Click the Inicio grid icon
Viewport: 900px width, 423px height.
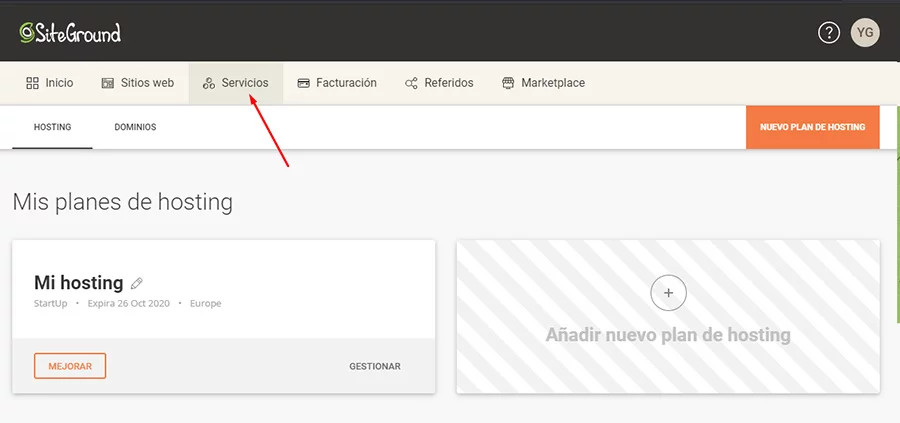point(32,83)
